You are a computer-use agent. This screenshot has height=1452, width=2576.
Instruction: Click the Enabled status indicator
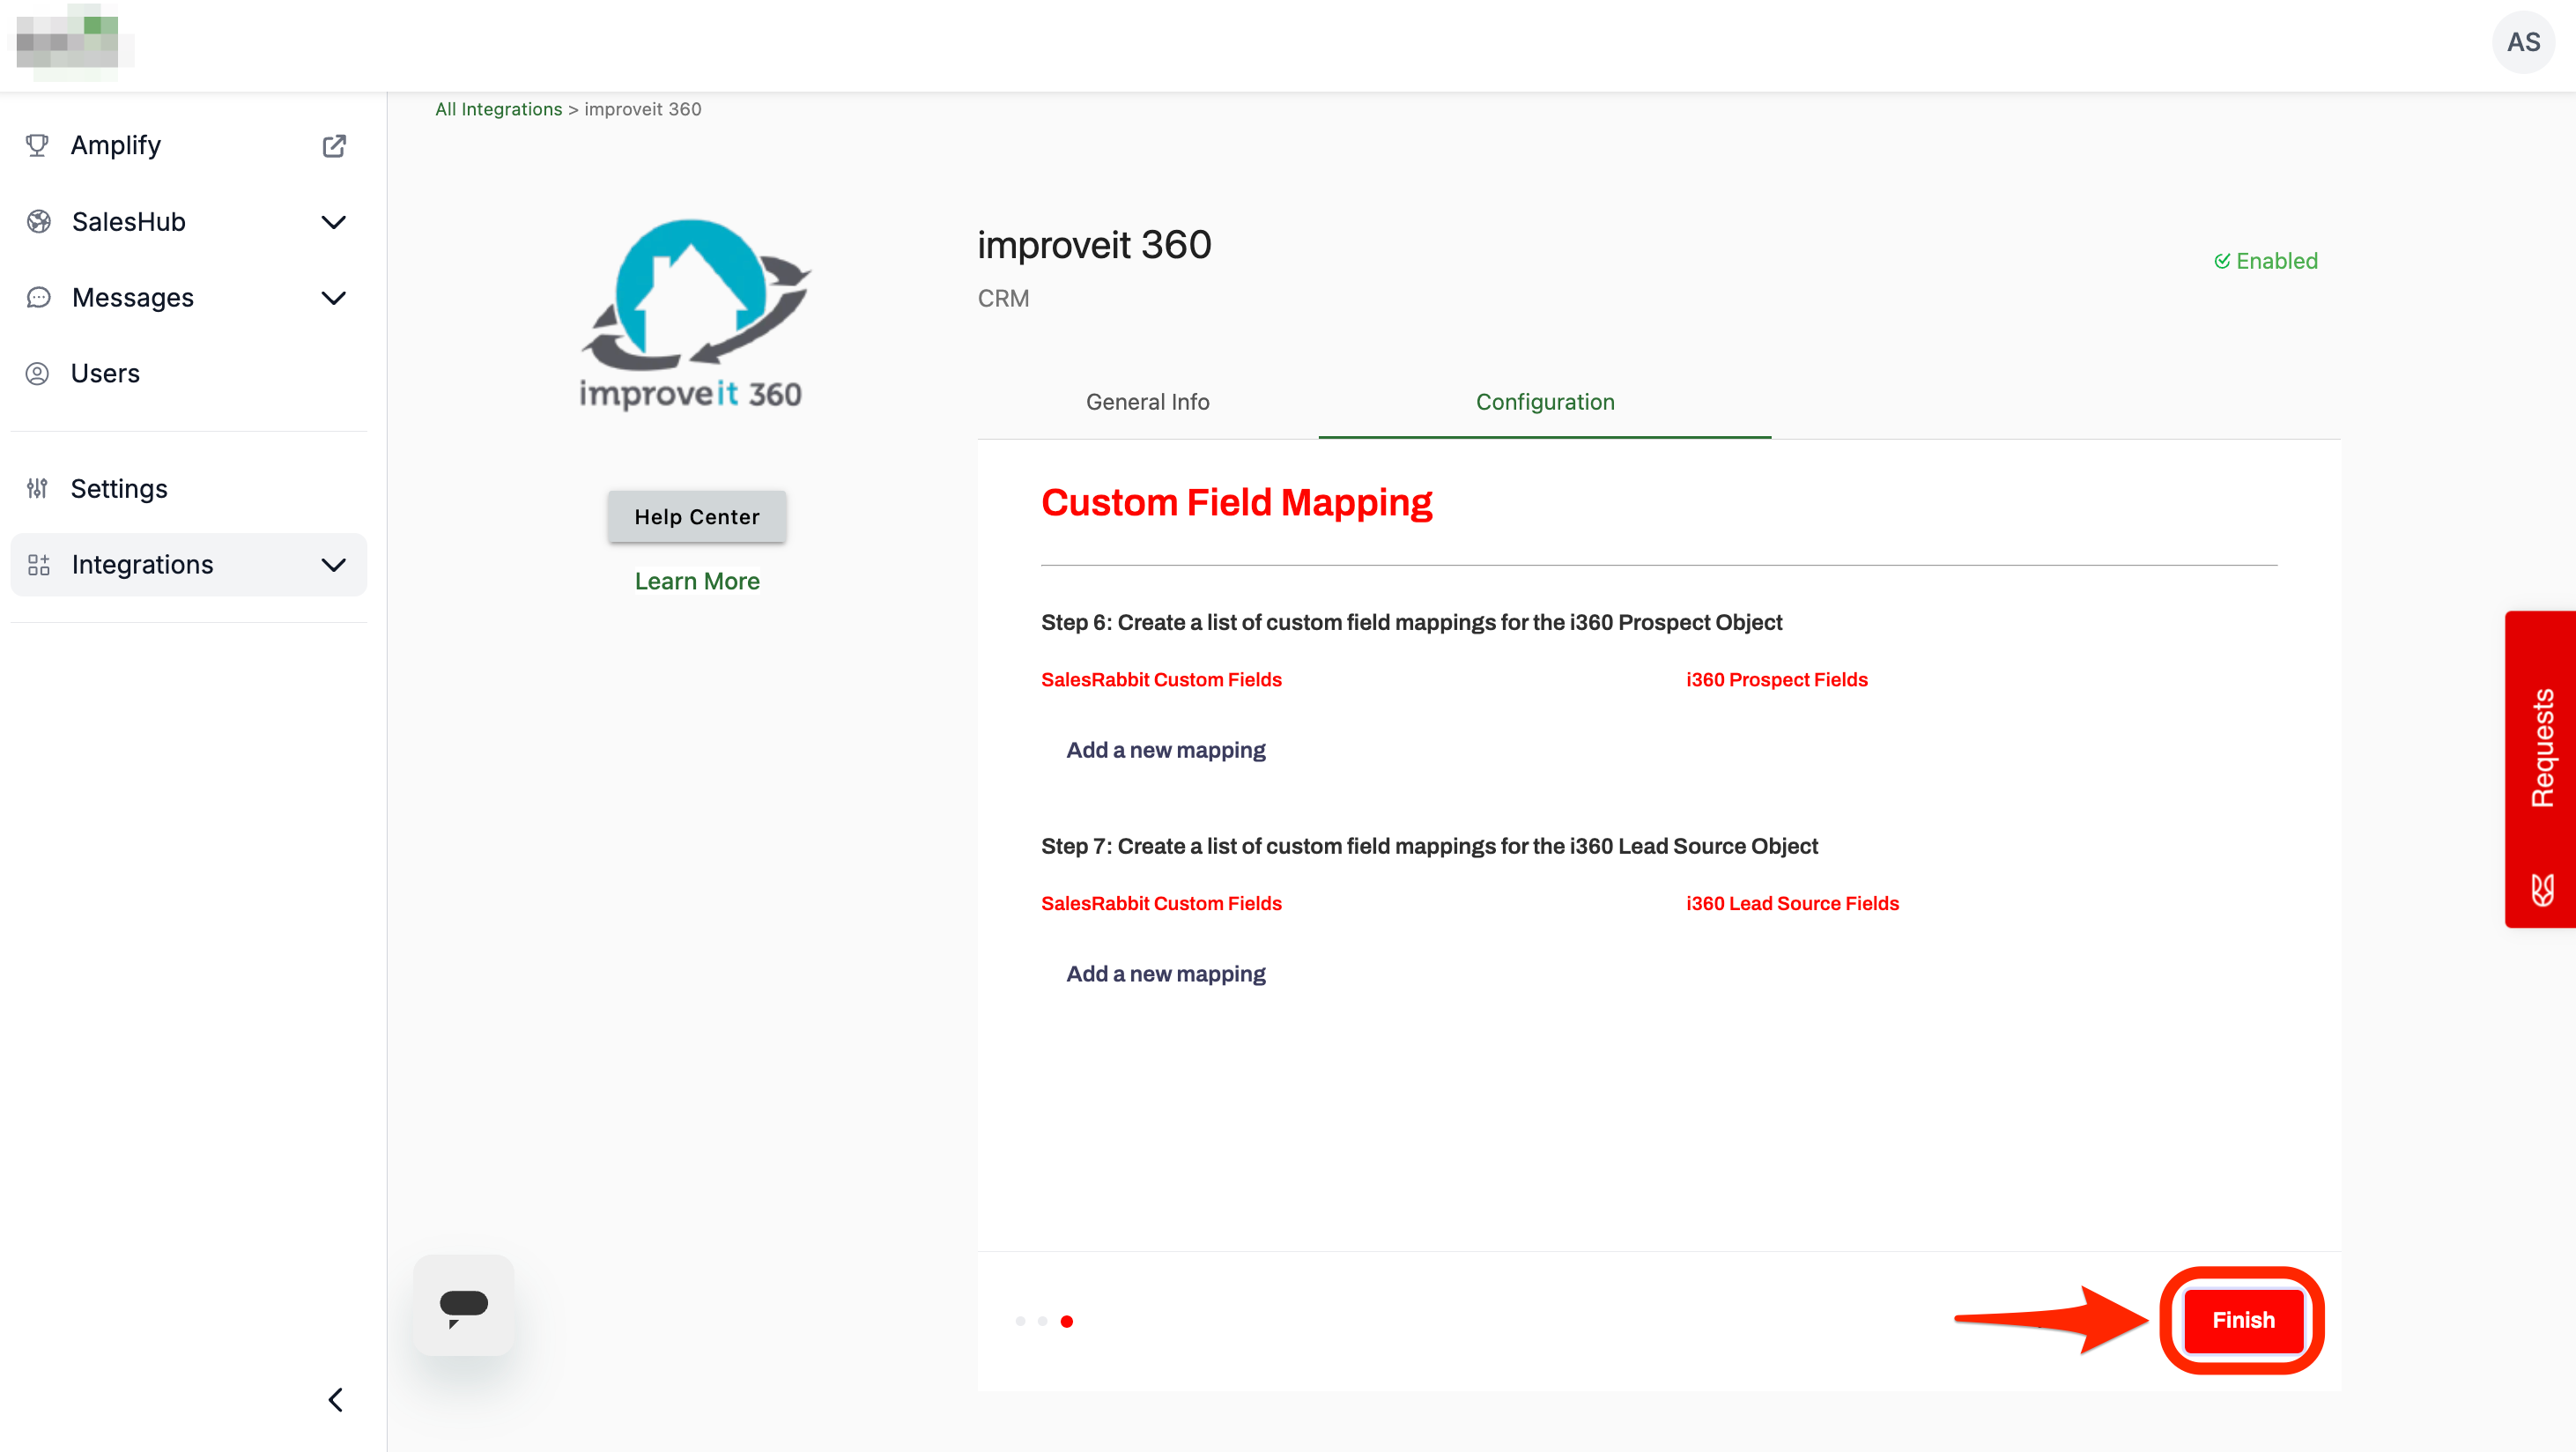2265,261
